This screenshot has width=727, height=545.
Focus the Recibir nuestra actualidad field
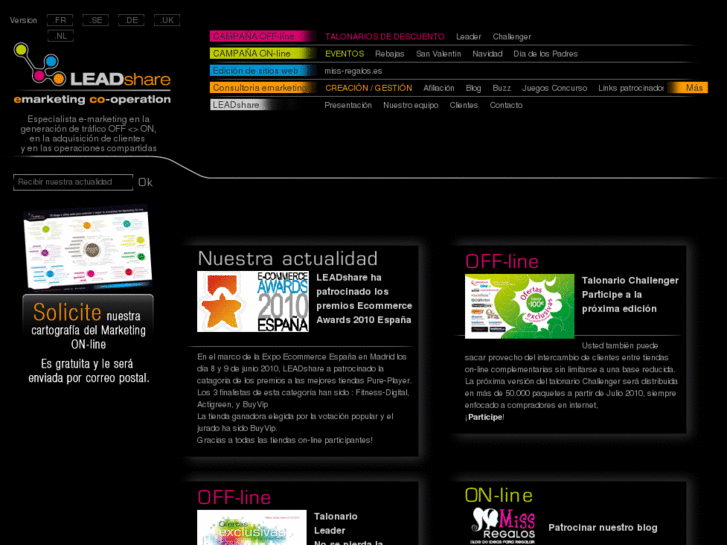pos(73,182)
